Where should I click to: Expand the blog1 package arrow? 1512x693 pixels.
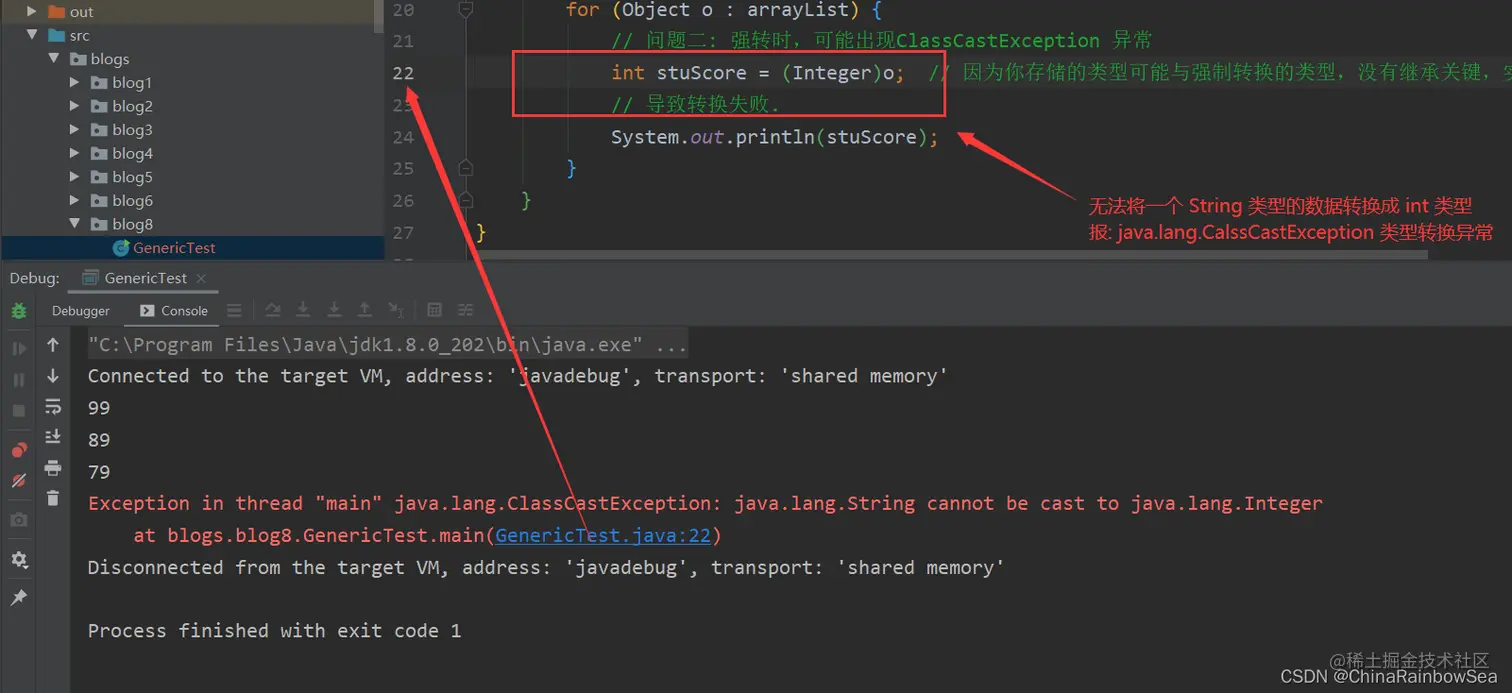tap(75, 82)
